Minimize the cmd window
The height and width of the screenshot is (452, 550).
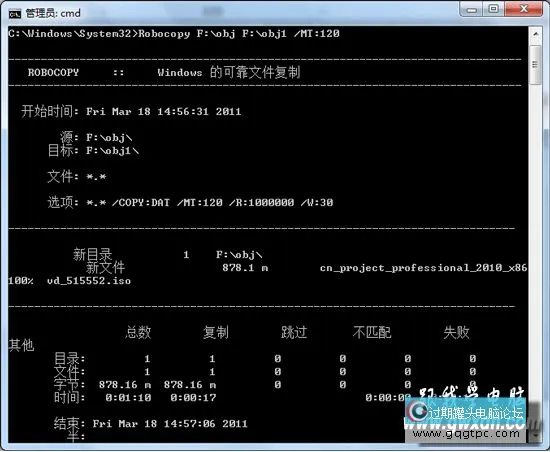pyautogui.click(x=472, y=9)
